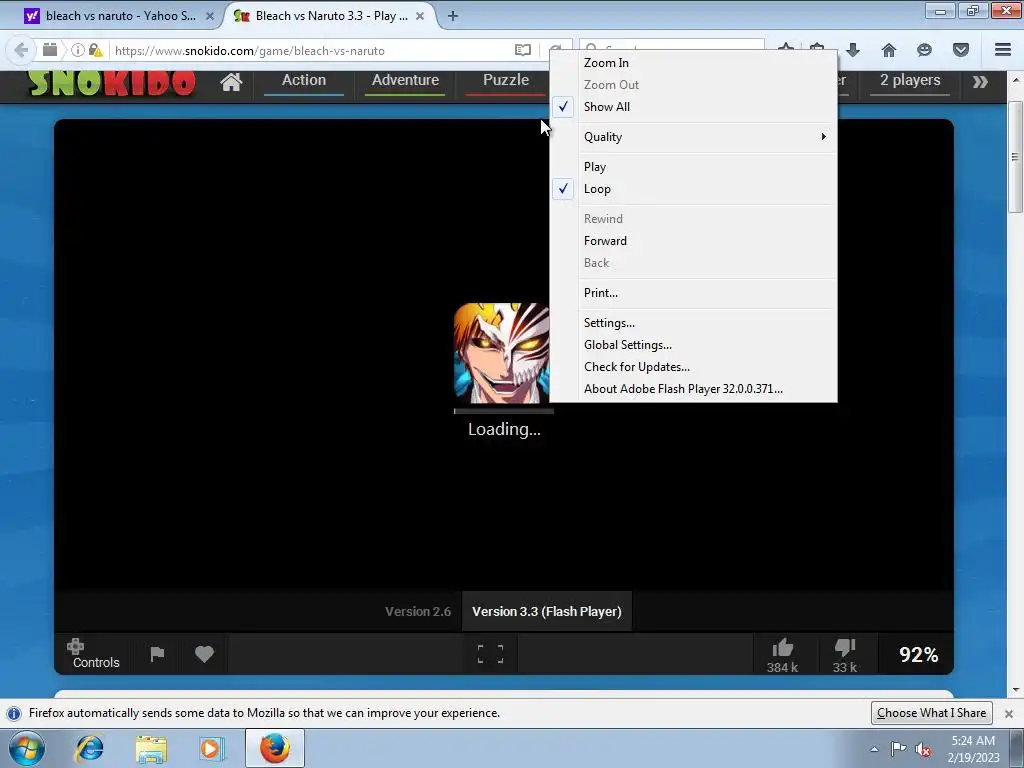Dismiss the Firefox data notification bar
1024x768 pixels.
pos(1008,714)
